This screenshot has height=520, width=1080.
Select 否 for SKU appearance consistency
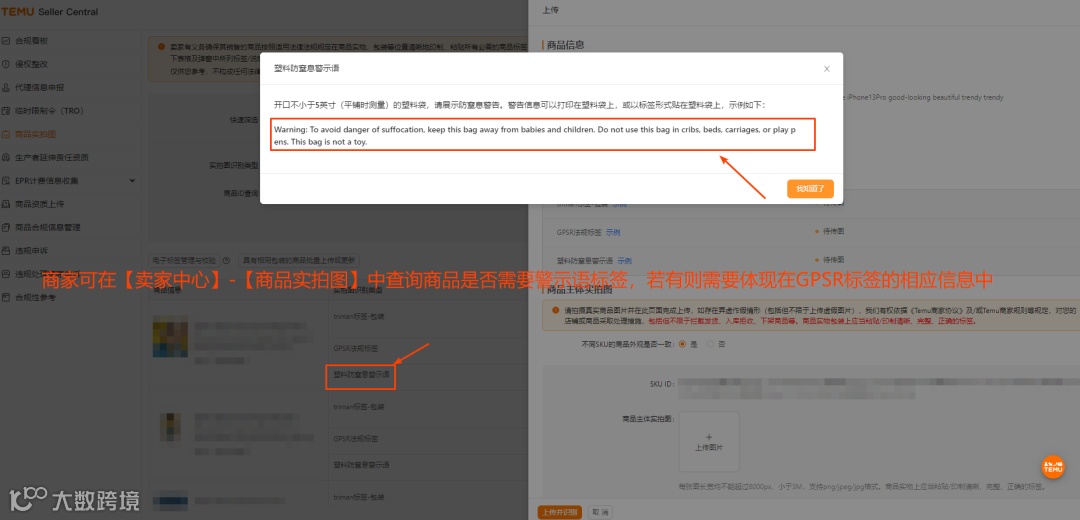click(710, 344)
